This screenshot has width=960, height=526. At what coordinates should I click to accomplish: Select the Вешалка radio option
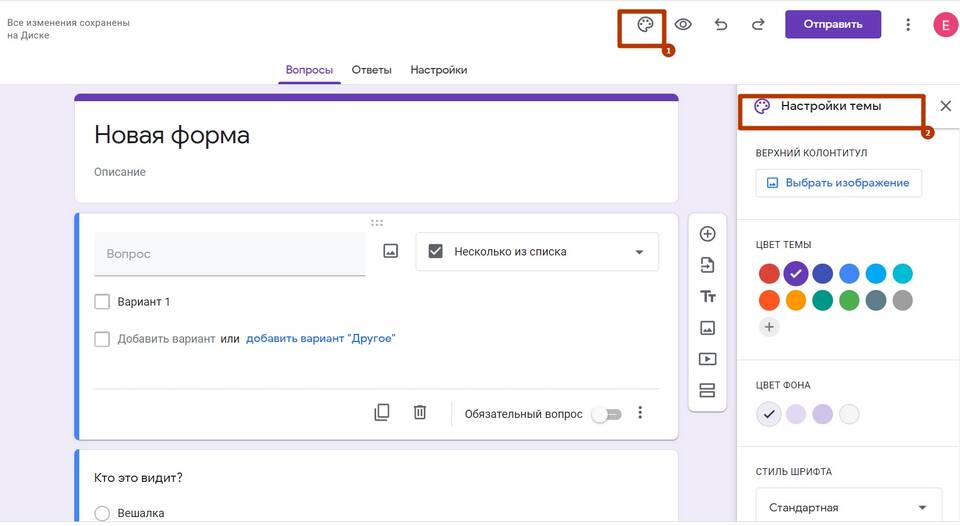pos(102,513)
